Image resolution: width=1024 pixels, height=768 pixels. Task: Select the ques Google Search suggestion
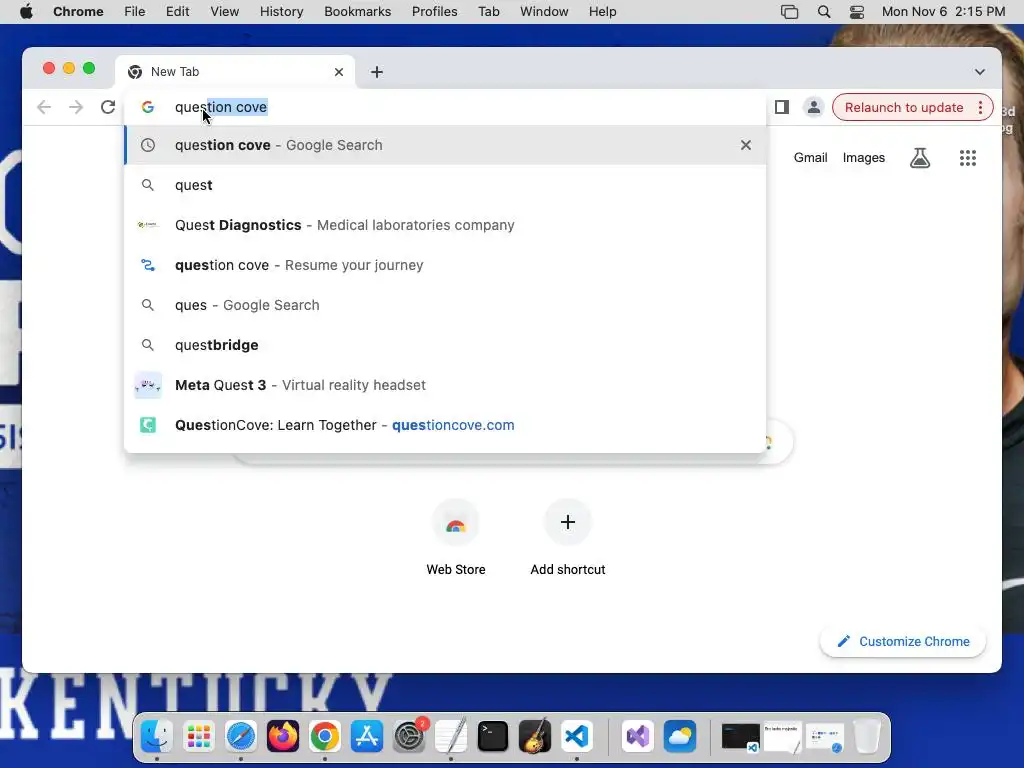click(x=445, y=305)
